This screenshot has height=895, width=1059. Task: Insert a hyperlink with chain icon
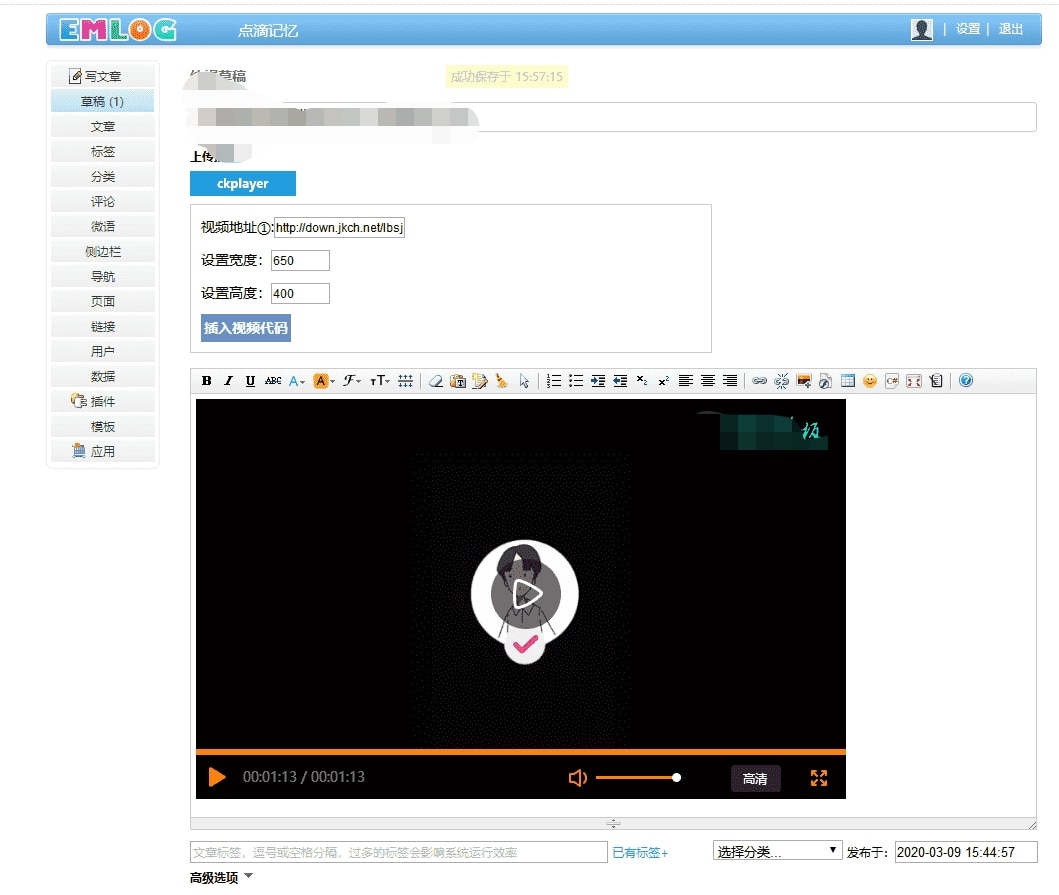point(760,381)
